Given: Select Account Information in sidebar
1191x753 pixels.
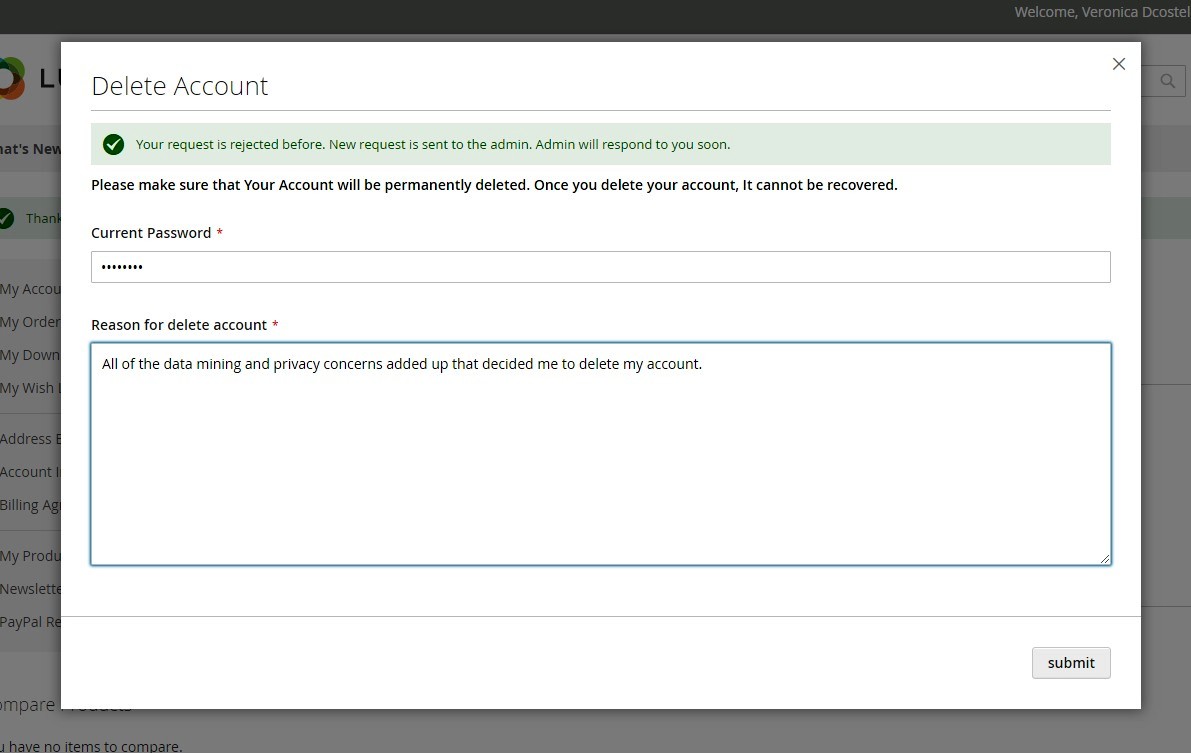Looking at the screenshot, I should 30,472.
